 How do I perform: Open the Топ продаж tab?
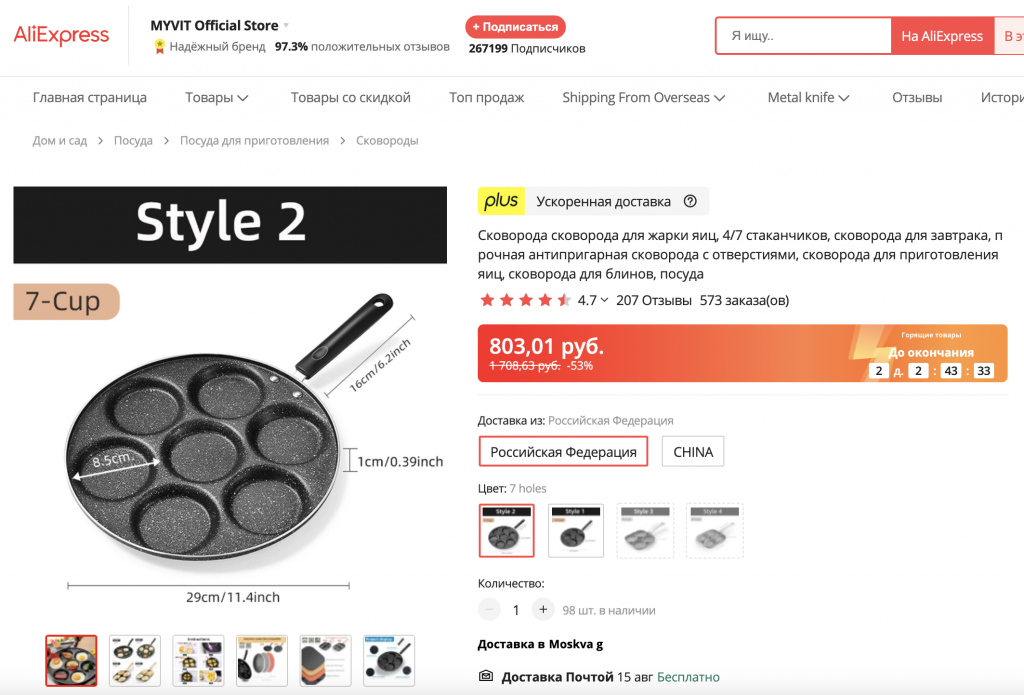pyautogui.click(x=486, y=97)
